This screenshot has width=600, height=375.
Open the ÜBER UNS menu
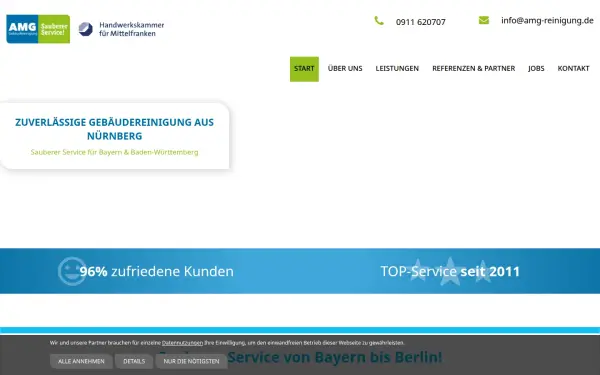[345, 68]
